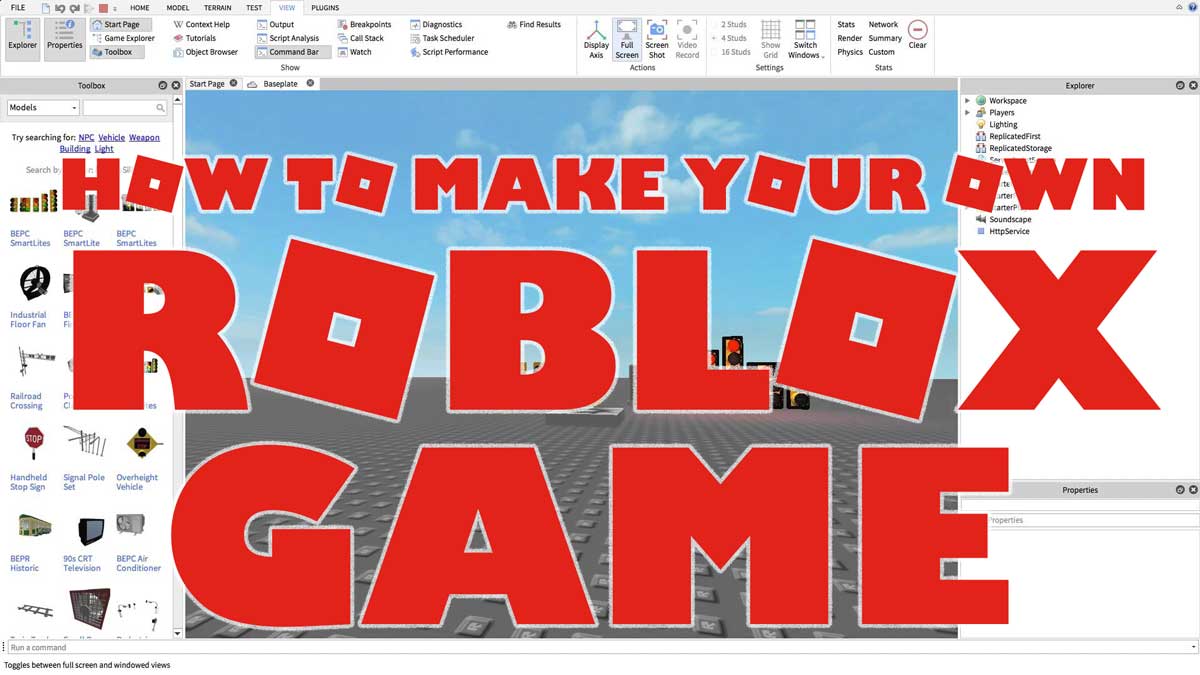Show Stats overlay
This screenshot has width=1200, height=675.
(x=846, y=24)
